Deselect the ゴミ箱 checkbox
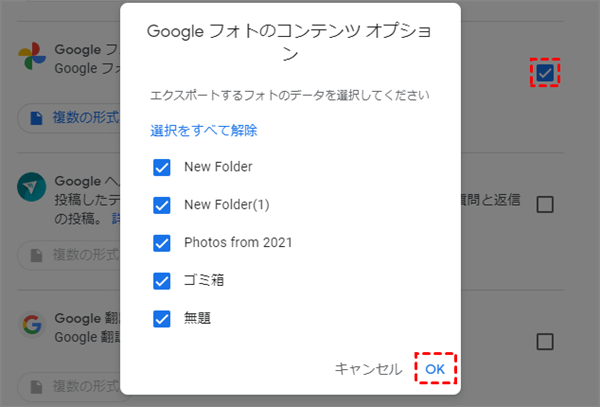 click(162, 281)
